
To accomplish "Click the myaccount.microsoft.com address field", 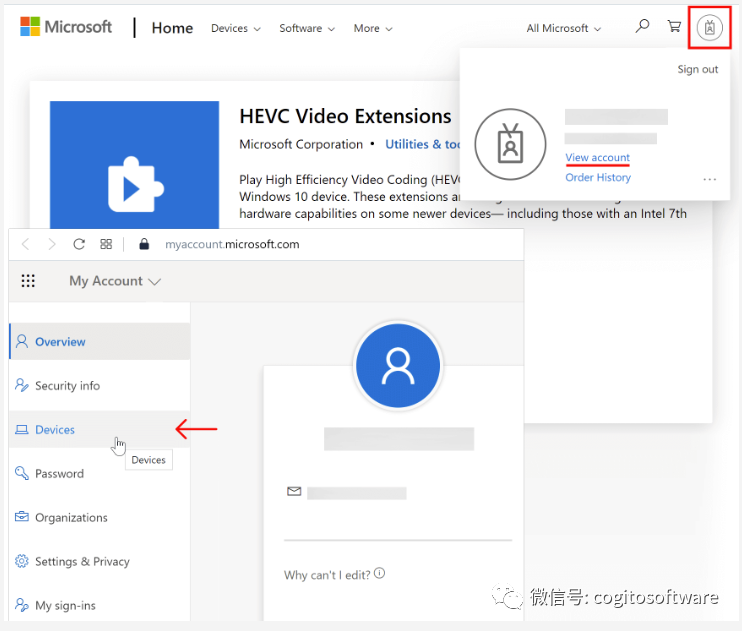I will 232,244.
